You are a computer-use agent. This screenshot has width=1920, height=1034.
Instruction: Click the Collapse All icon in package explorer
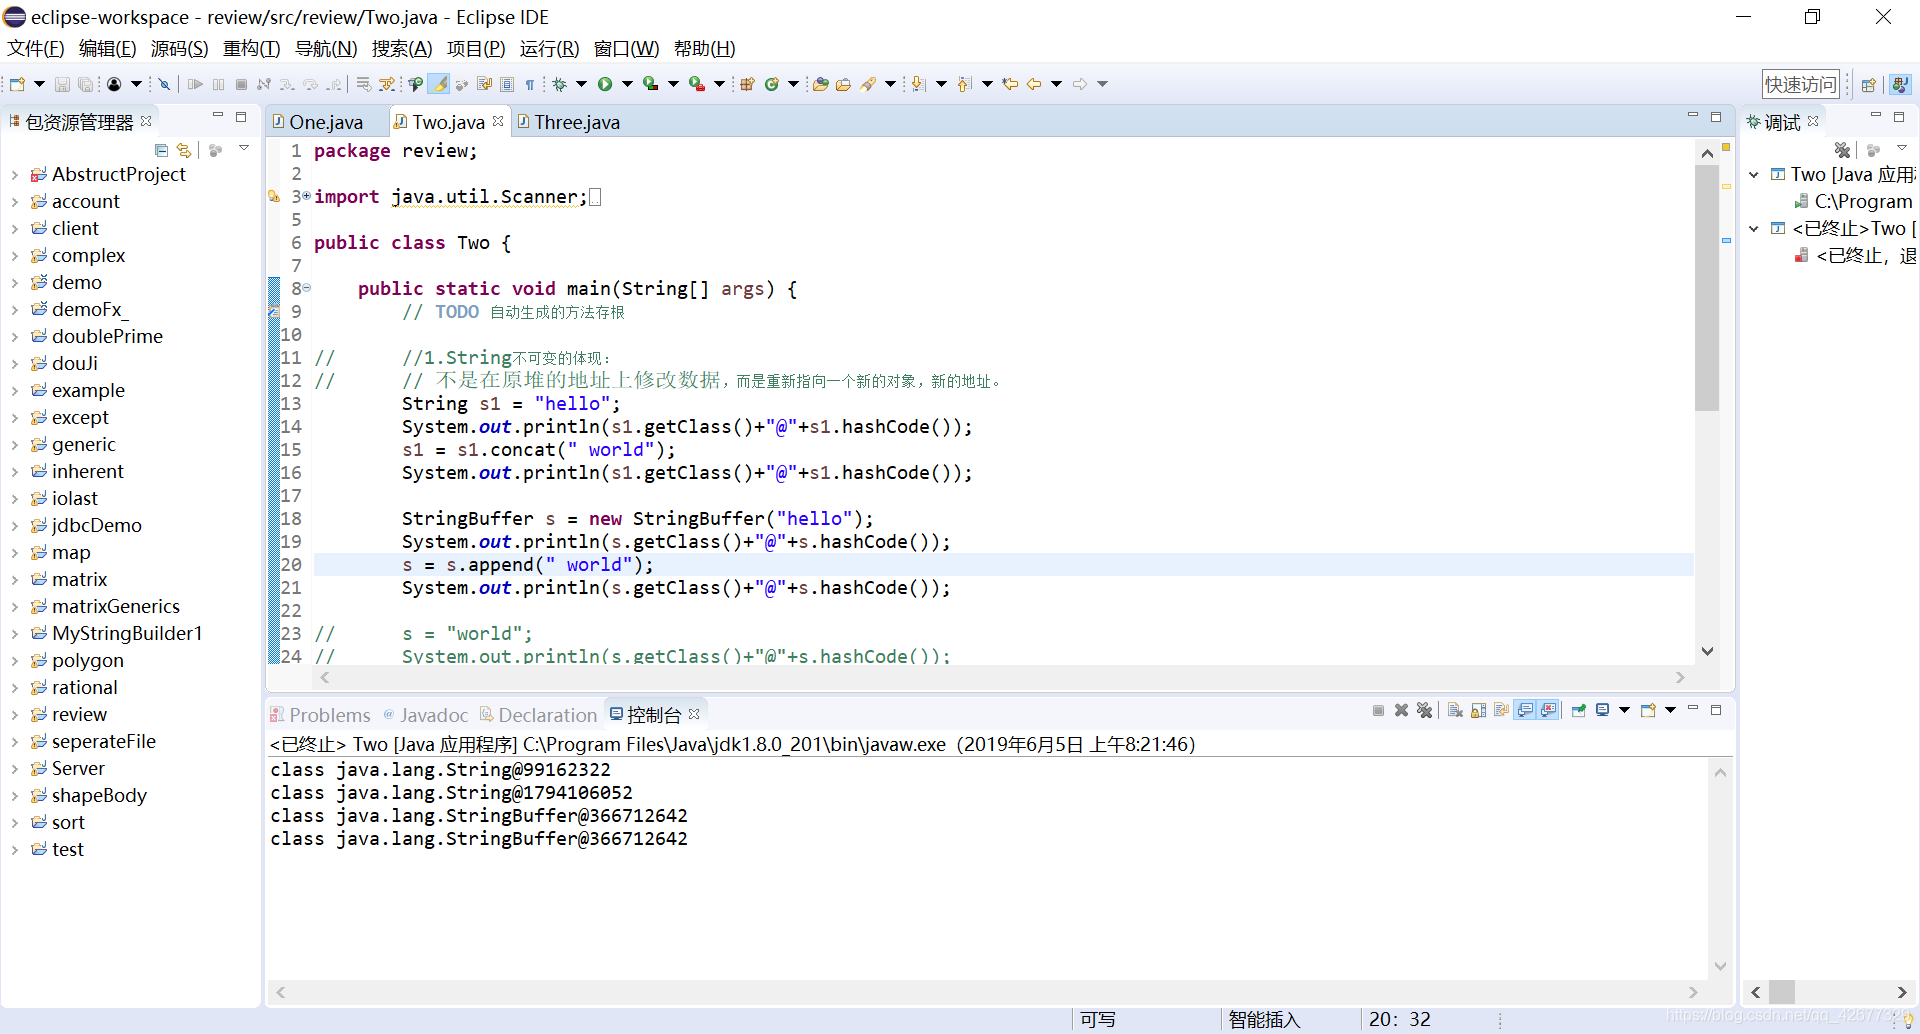tap(161, 150)
